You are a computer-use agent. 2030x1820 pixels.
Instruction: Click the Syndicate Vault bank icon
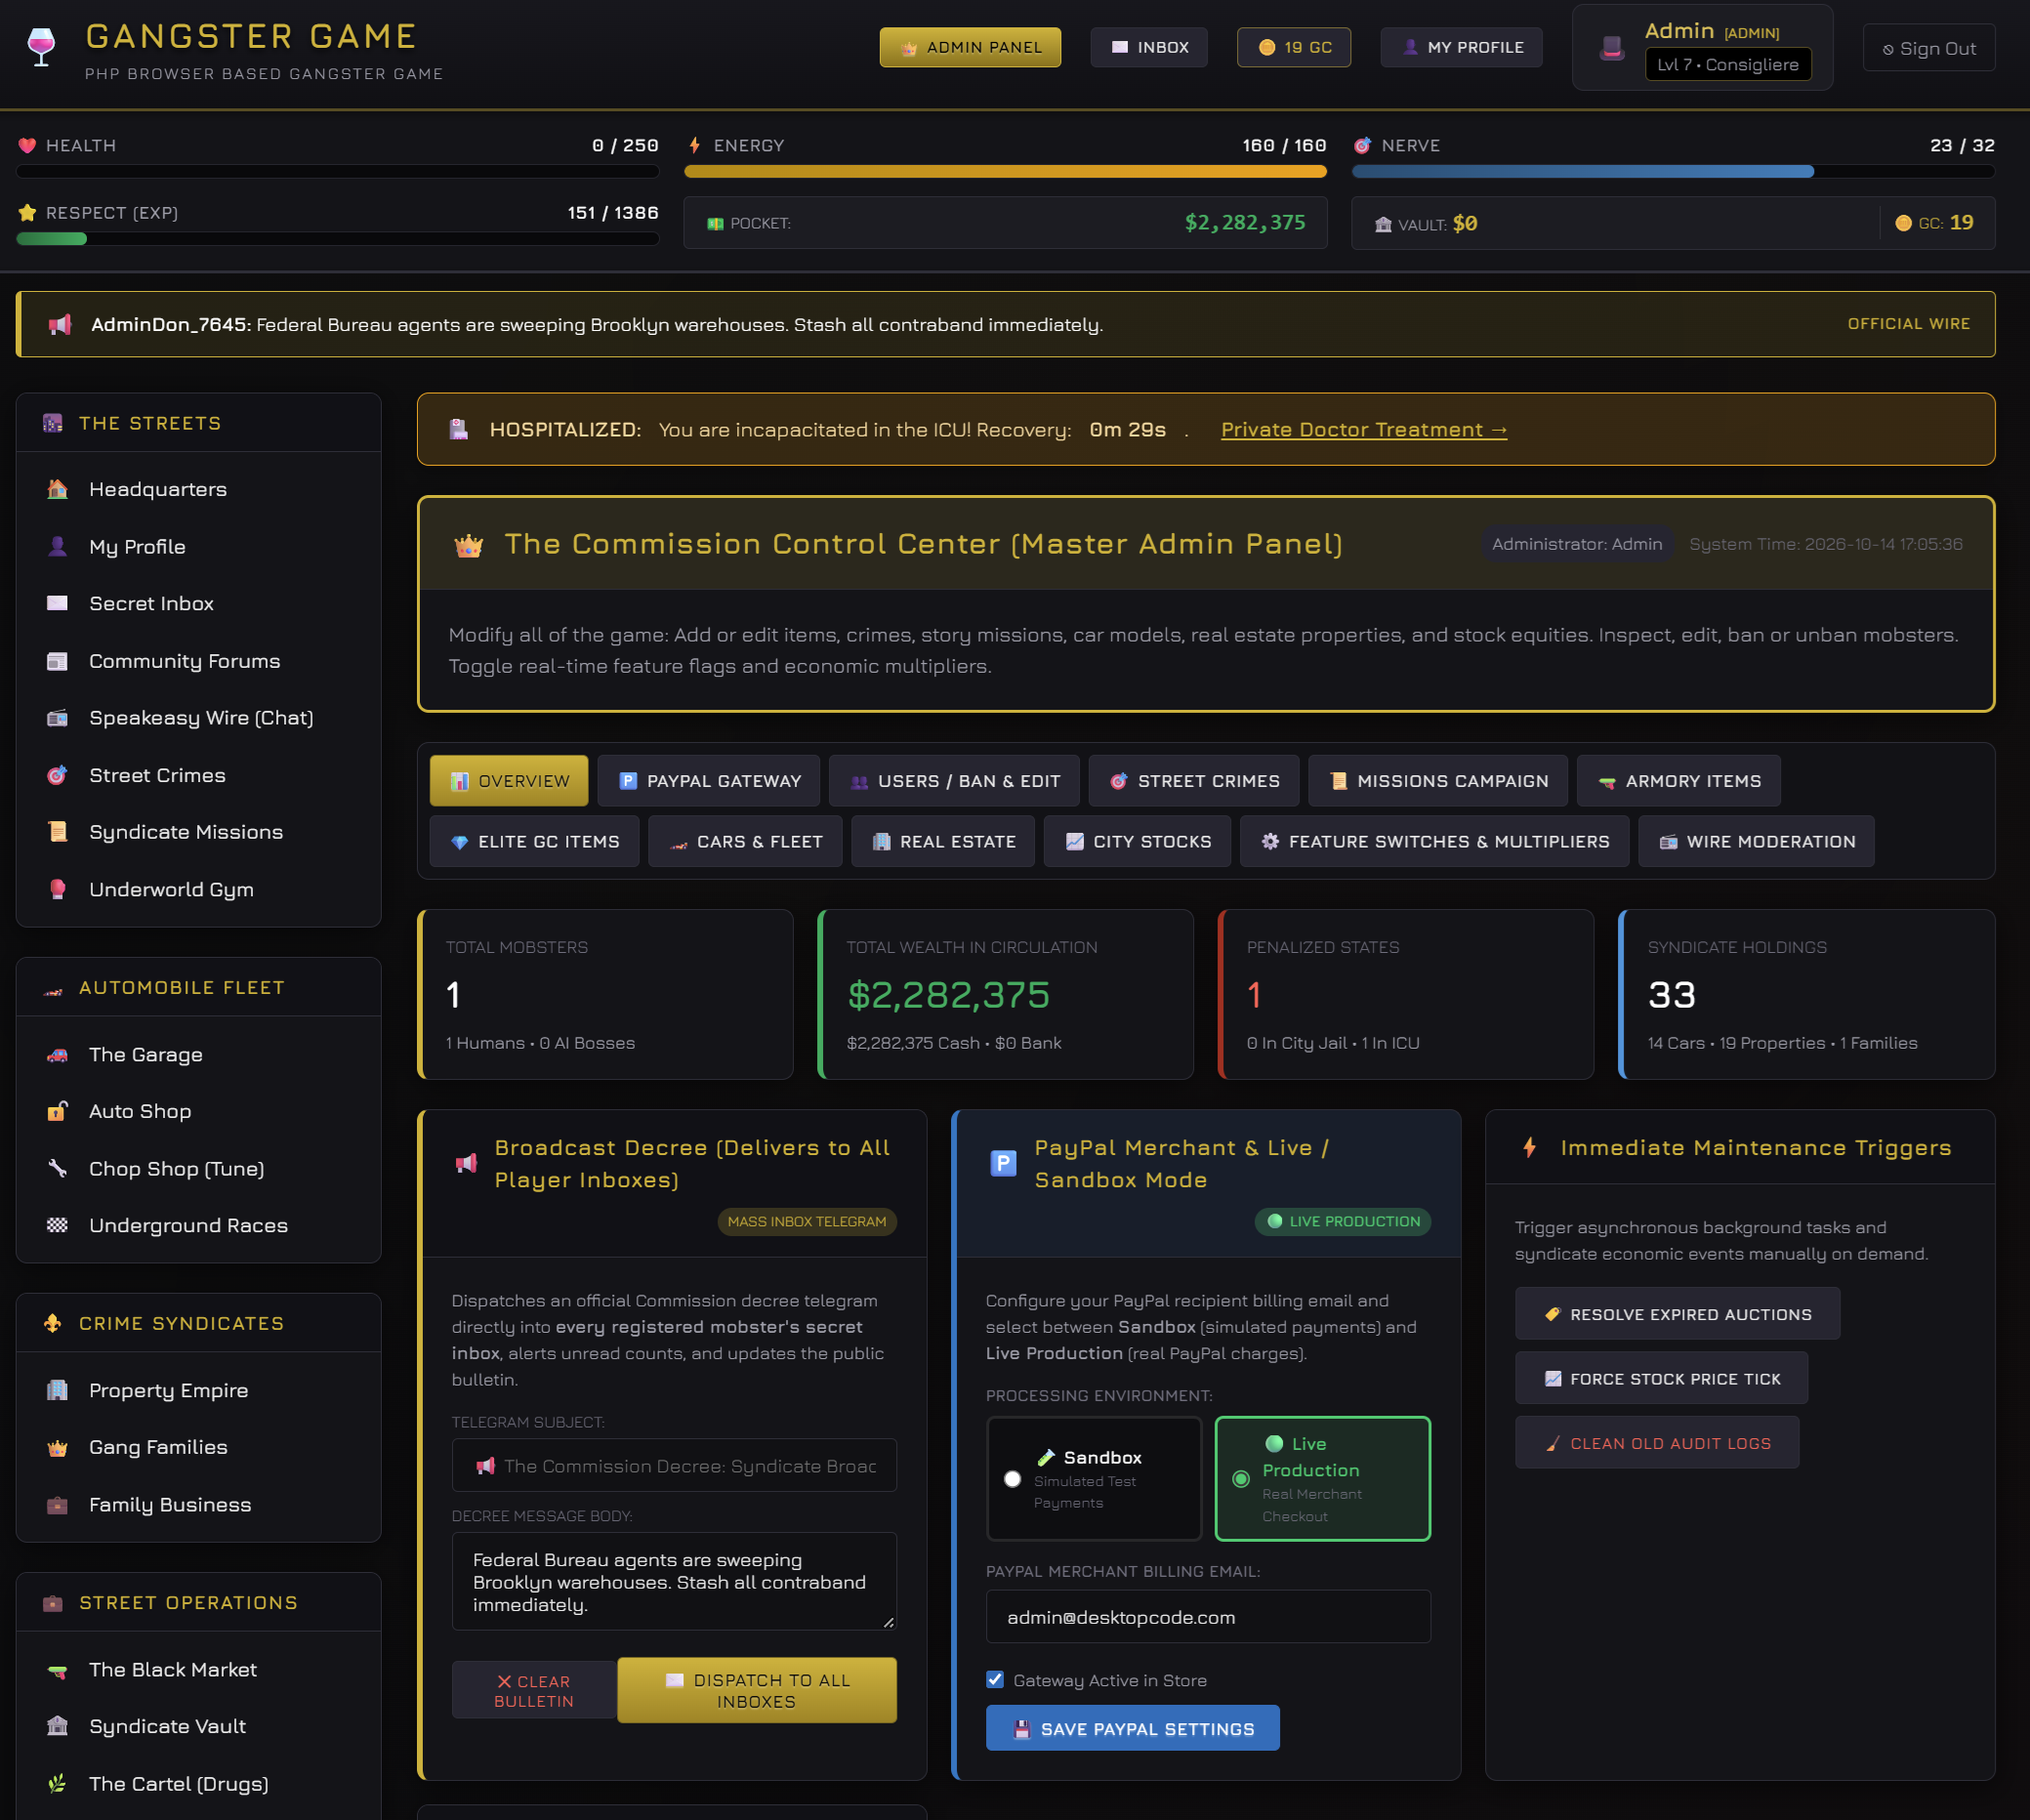pos(57,1726)
